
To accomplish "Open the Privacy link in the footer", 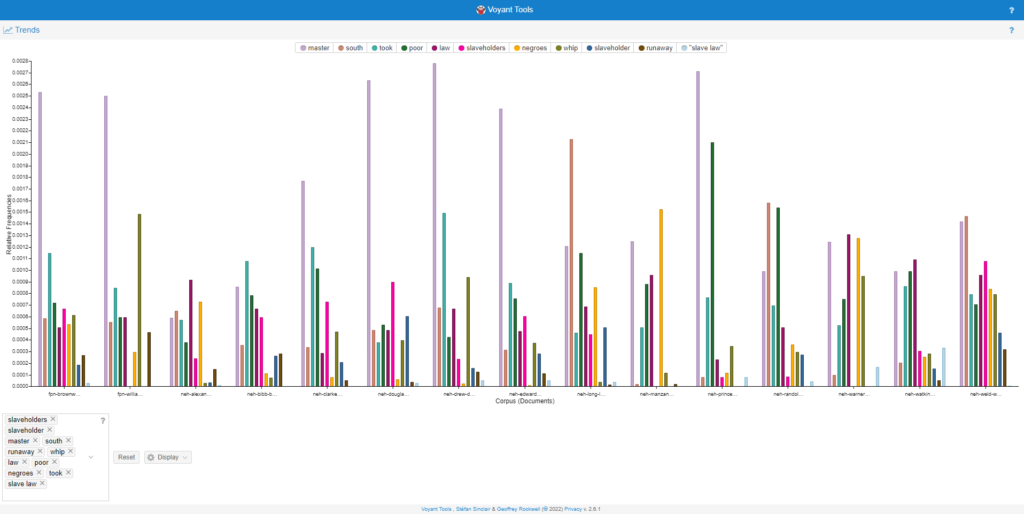I will point(572,509).
